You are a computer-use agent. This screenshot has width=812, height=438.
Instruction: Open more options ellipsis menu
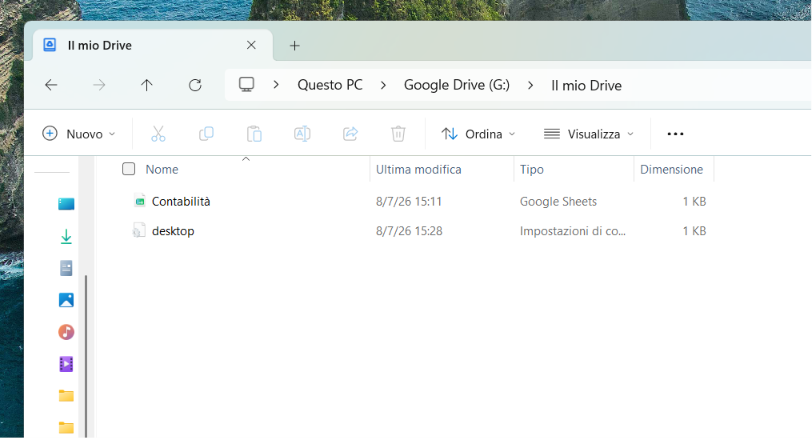[x=675, y=134]
